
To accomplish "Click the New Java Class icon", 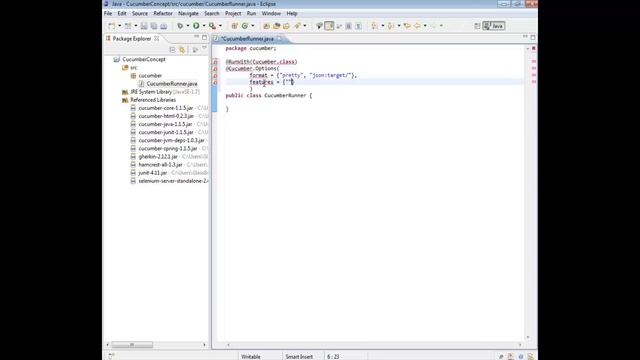I will point(245,26).
